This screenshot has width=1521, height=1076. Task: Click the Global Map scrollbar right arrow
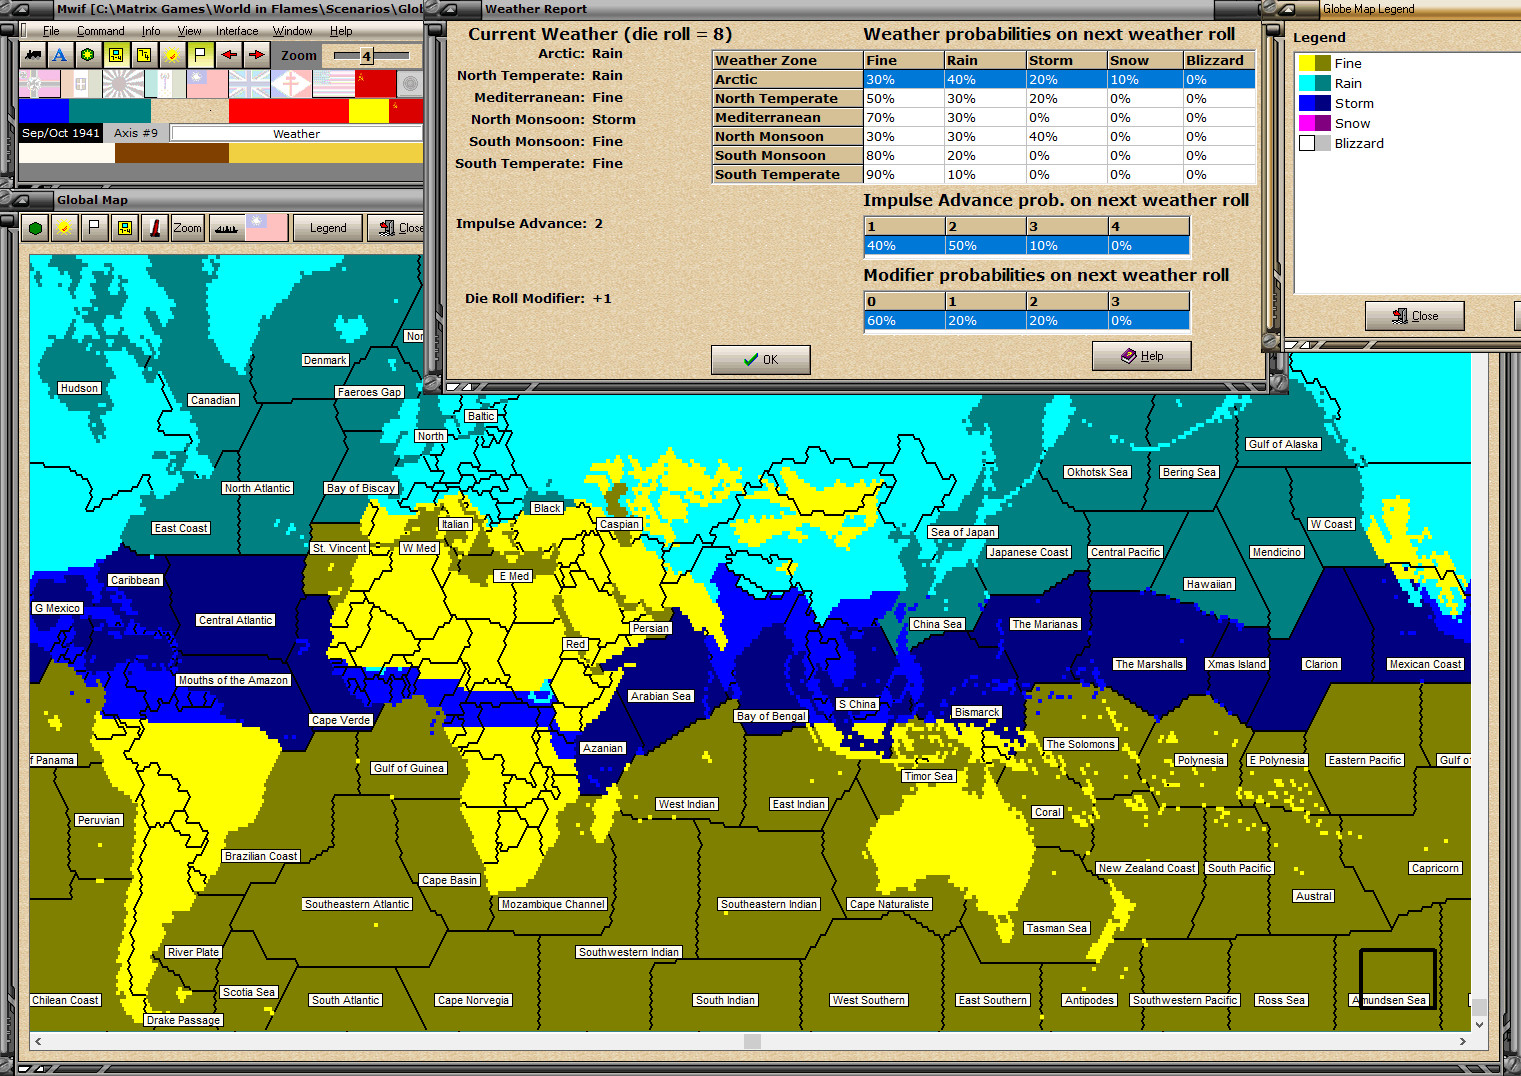point(1462,1041)
